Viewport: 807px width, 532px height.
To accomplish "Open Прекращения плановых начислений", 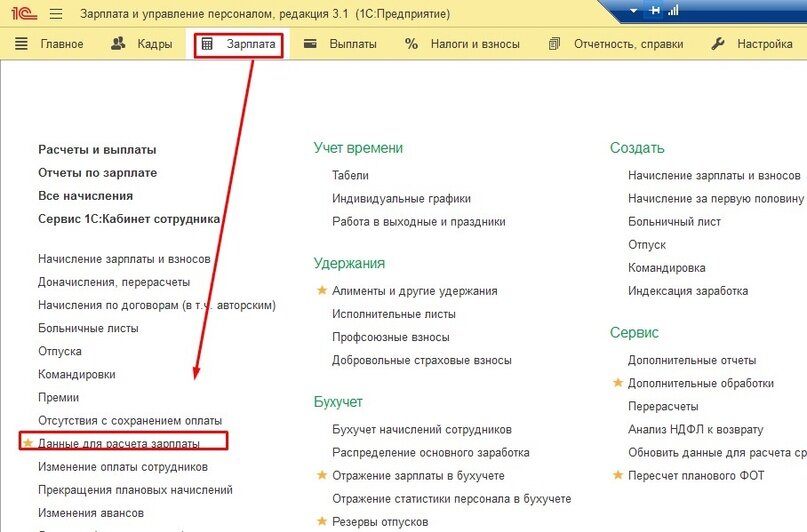I will 135,490.
